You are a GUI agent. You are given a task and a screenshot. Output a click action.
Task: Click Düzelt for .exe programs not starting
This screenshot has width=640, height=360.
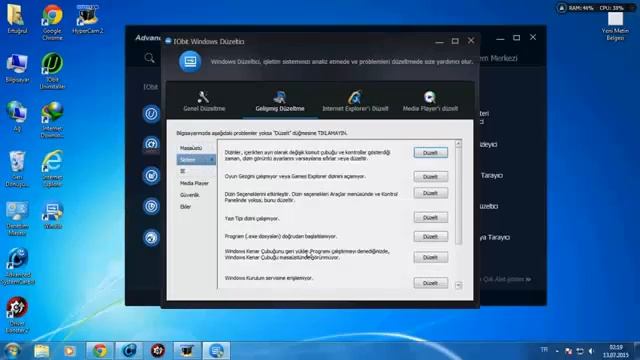pos(430,237)
